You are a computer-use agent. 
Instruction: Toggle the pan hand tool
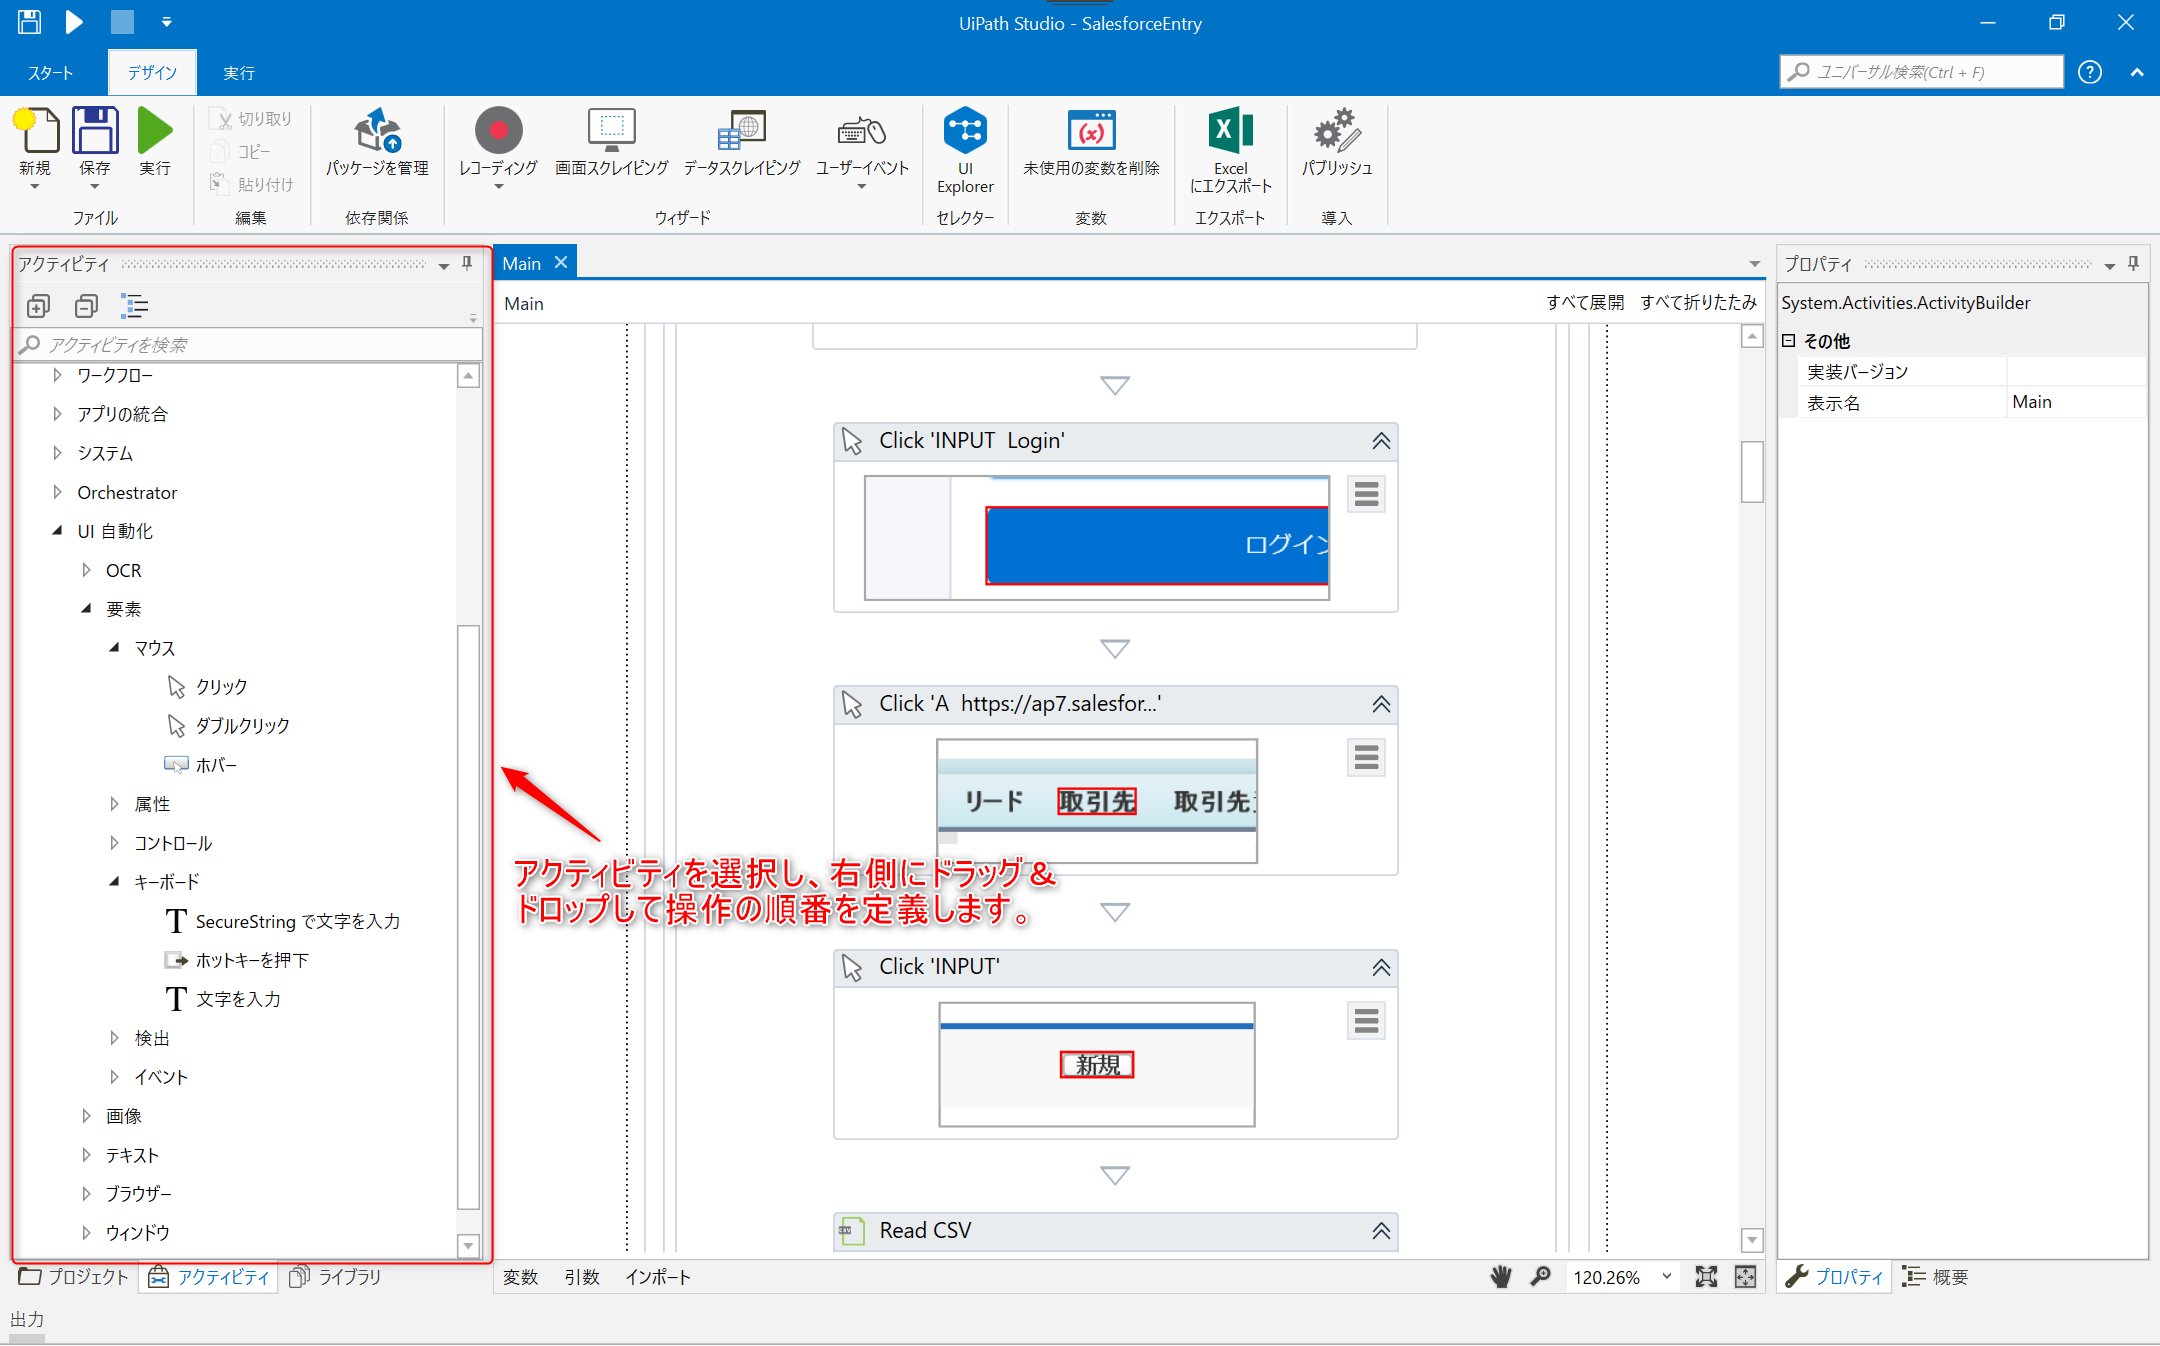click(x=1501, y=1277)
